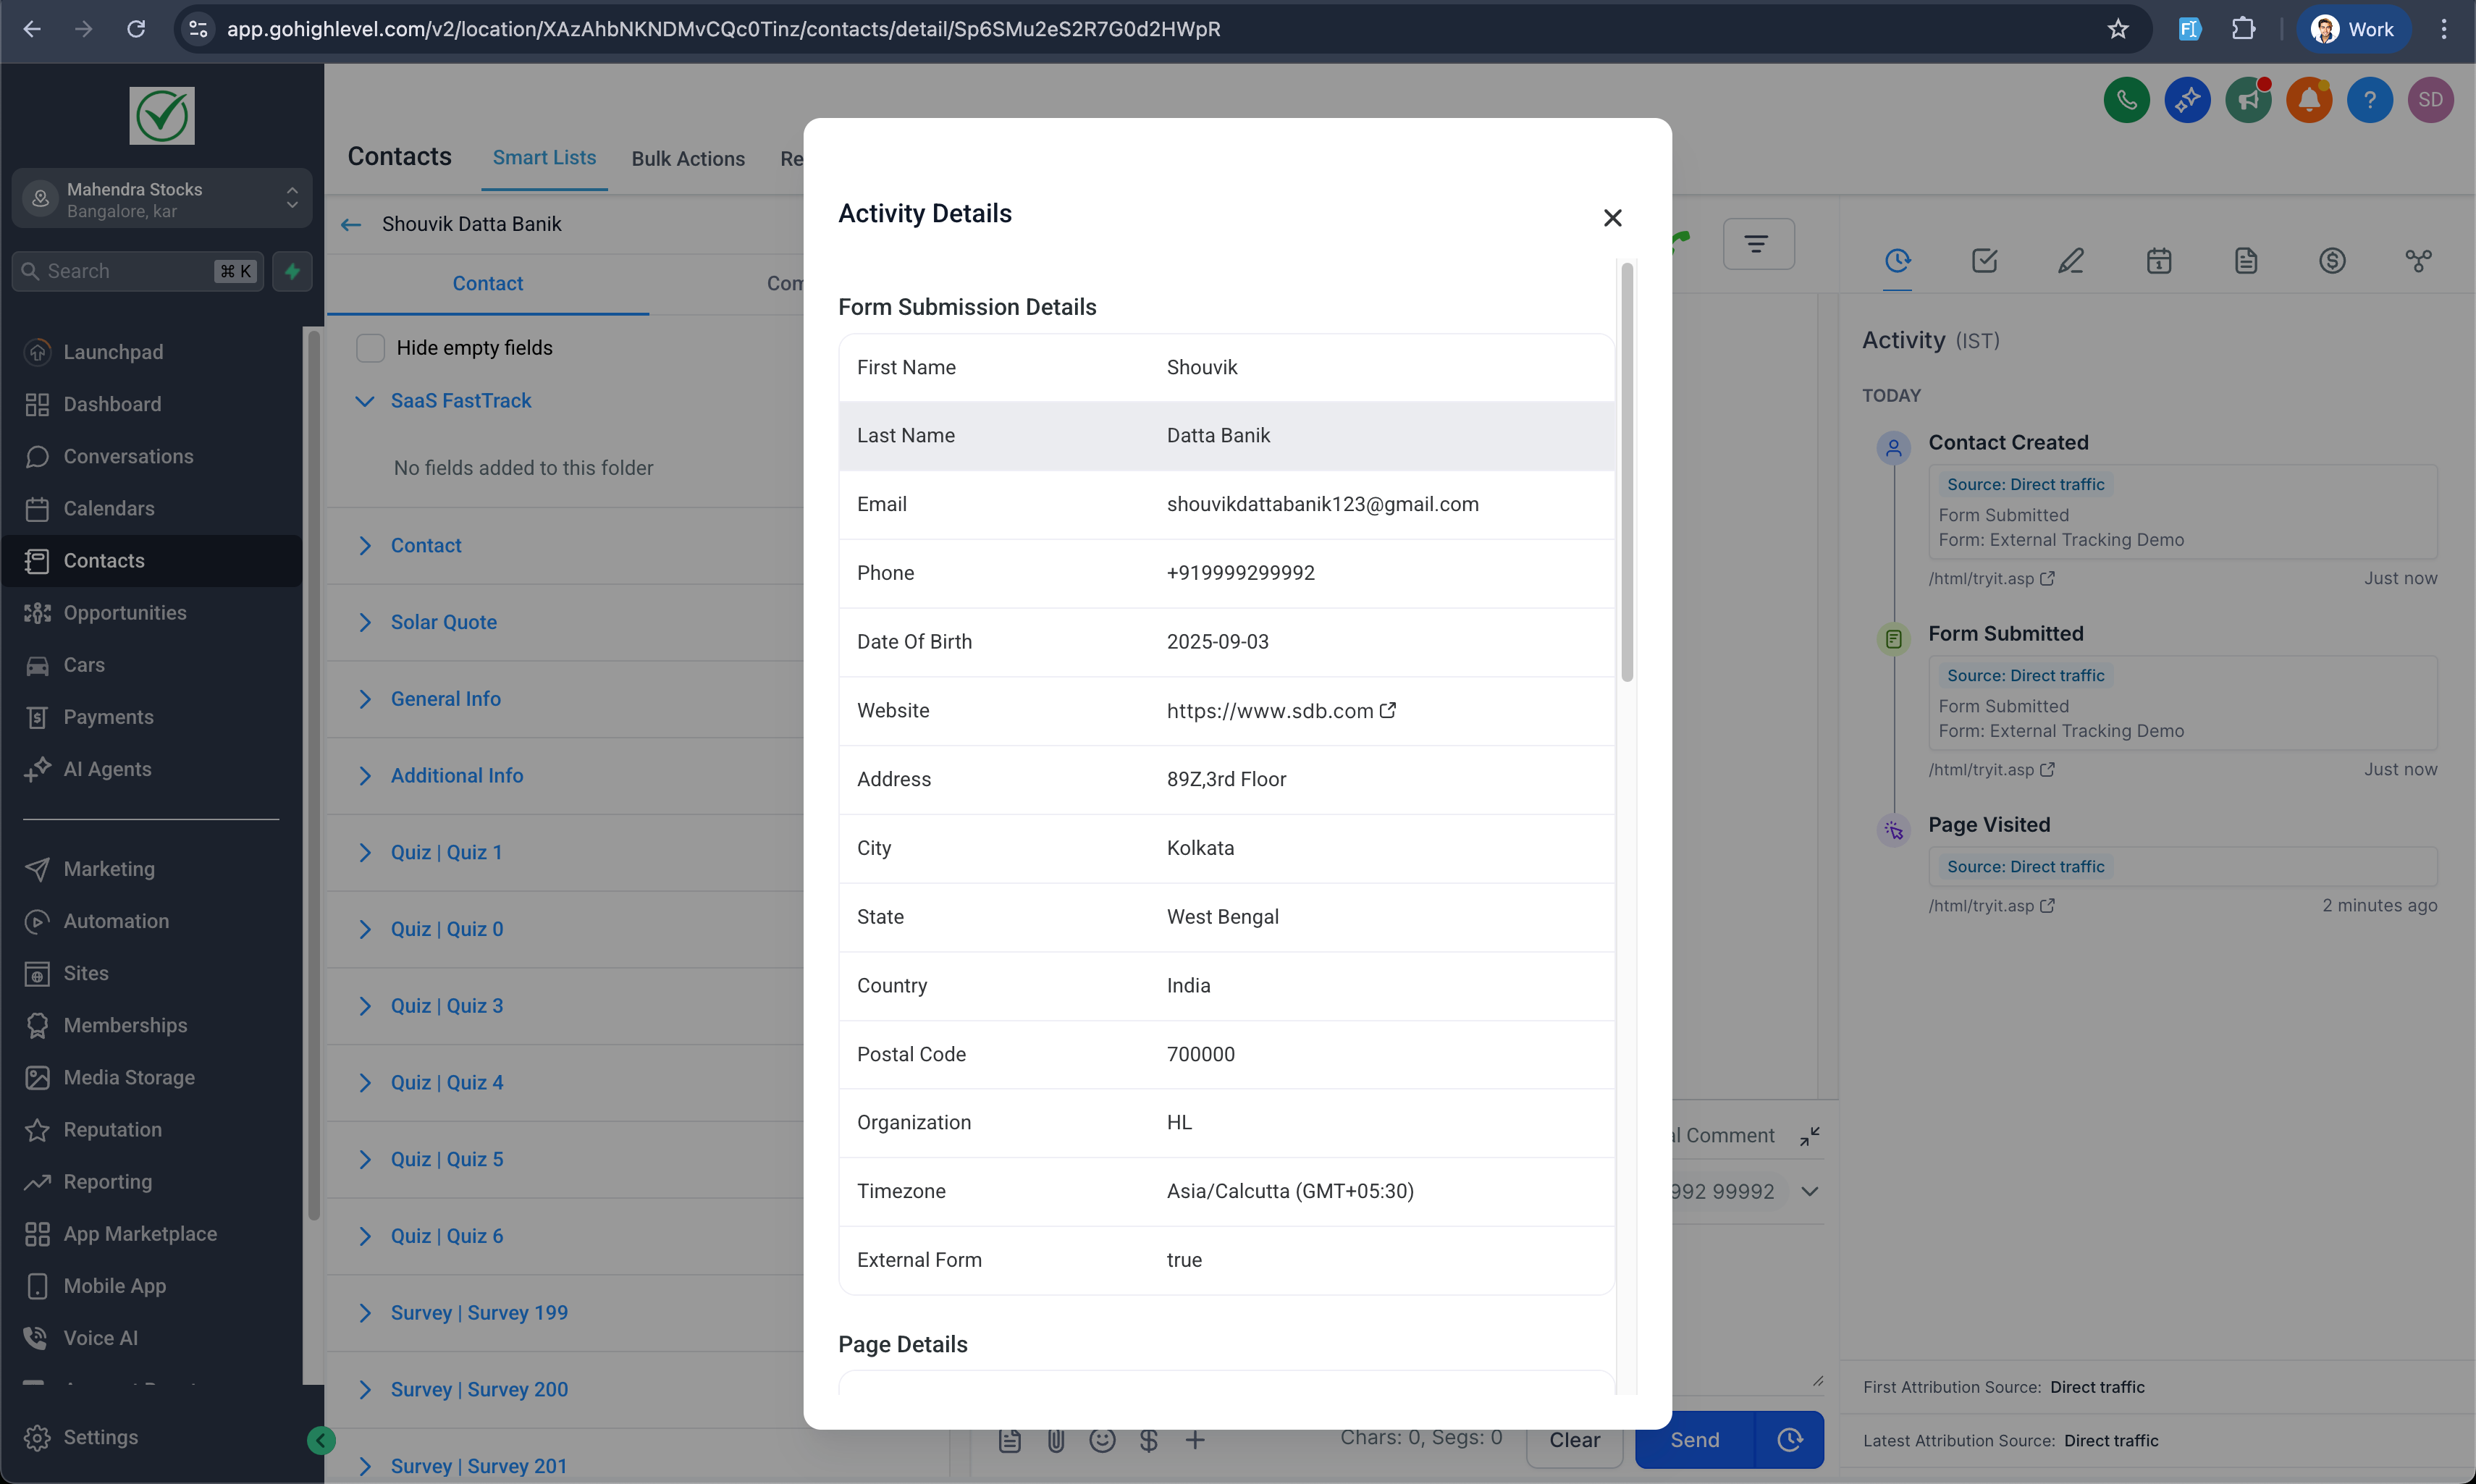The image size is (2476, 1484).
Task: Open the notifications bell icon
Action: [2309, 100]
